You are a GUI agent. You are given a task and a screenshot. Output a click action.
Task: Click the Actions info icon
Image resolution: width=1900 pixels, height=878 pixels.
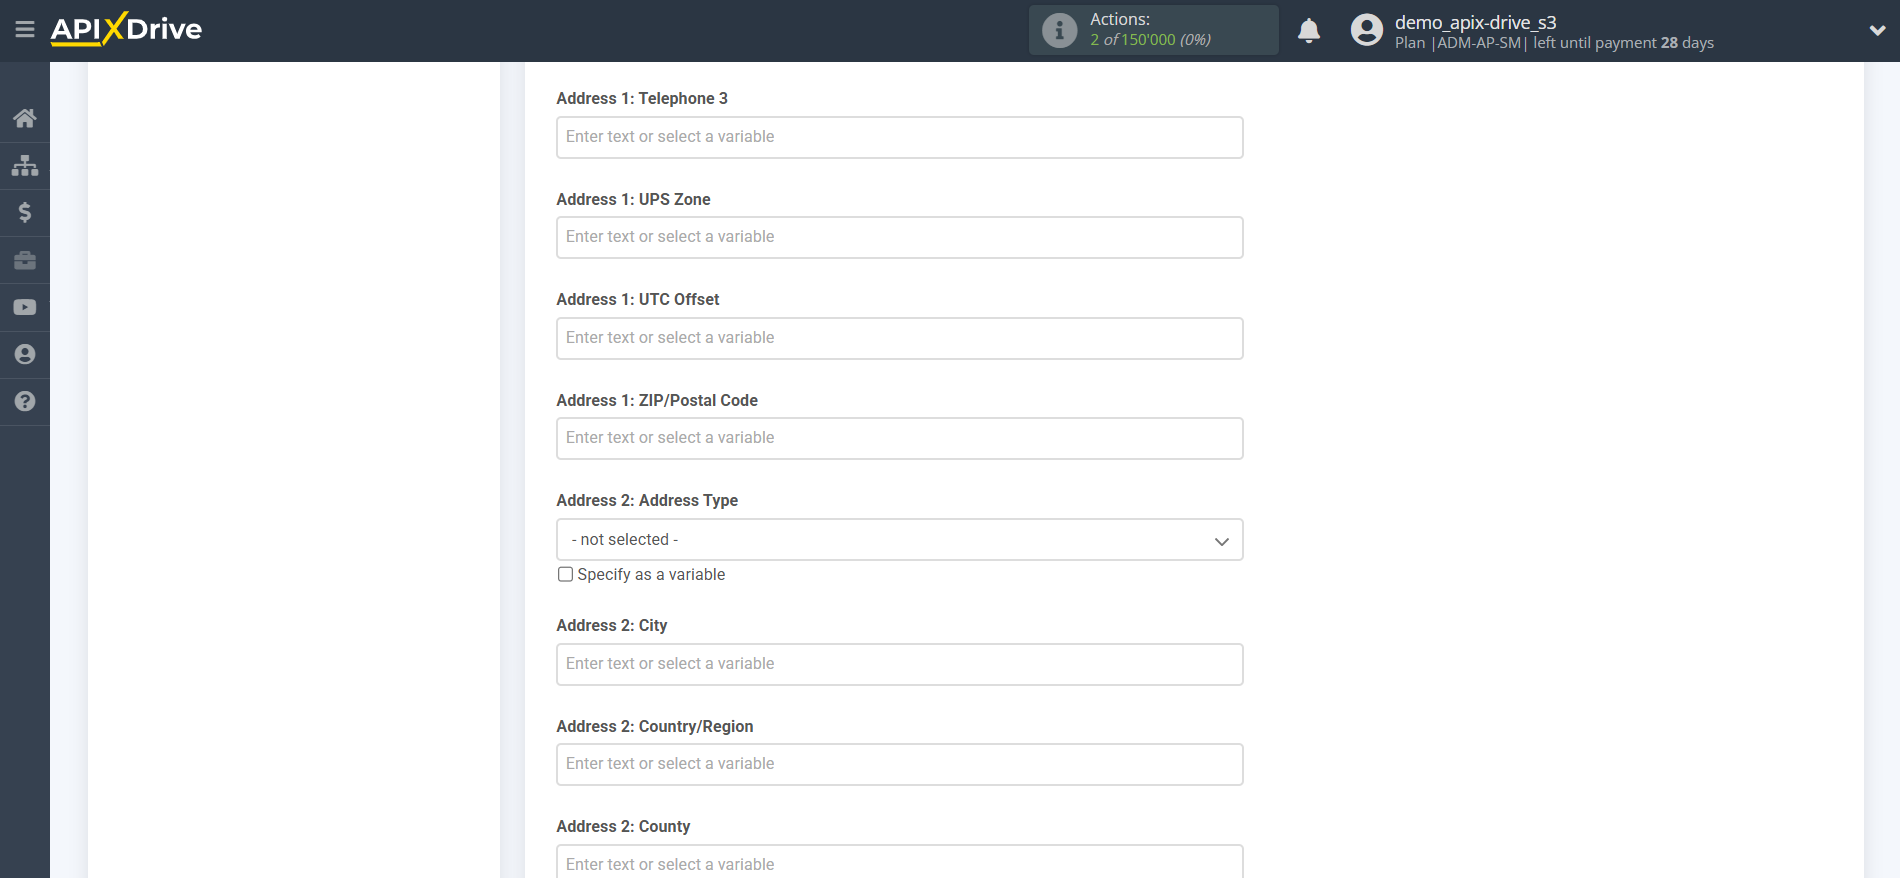tap(1059, 30)
